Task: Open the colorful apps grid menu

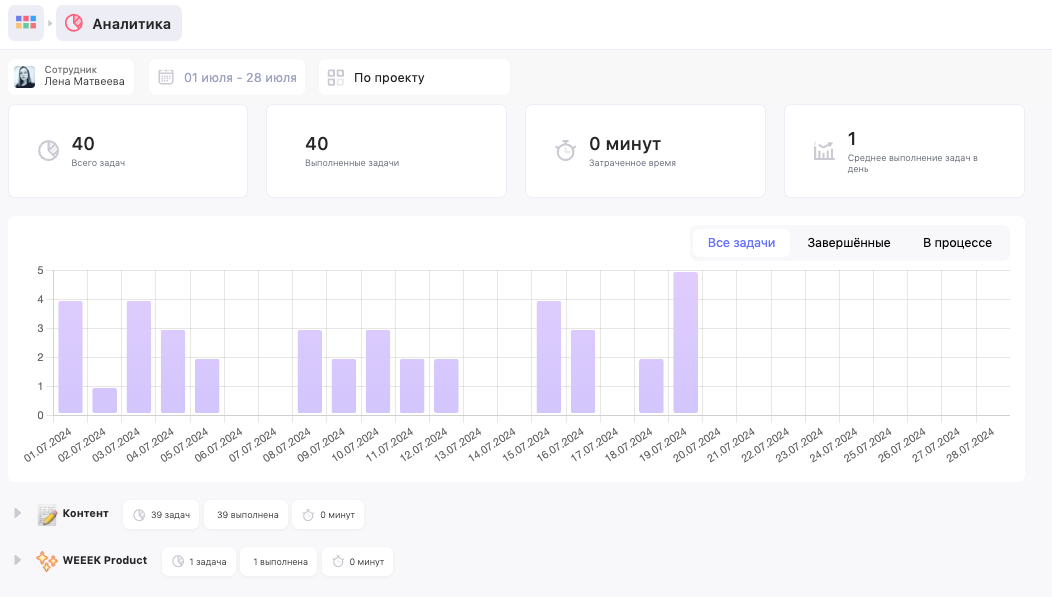Action: [26, 23]
